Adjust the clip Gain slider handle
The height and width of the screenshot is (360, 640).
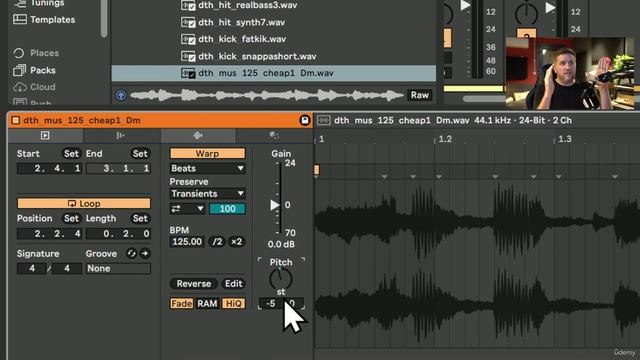(x=275, y=205)
